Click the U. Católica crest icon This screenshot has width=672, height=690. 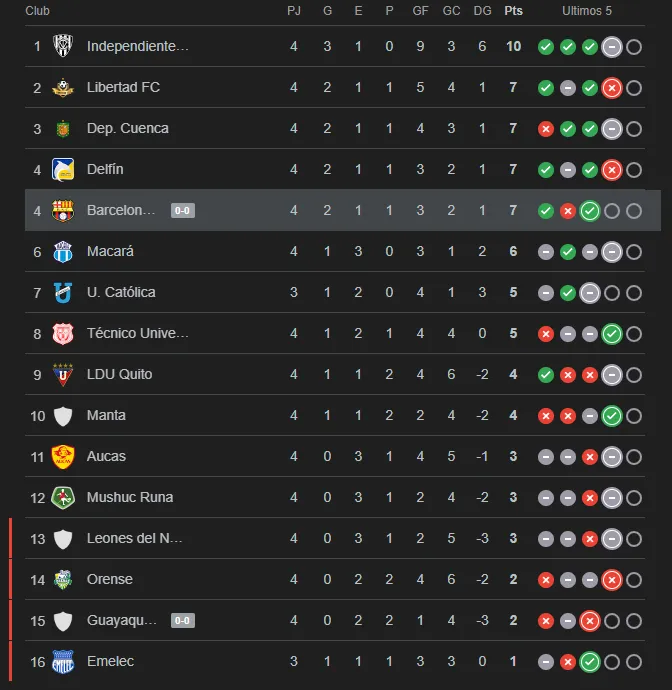pos(64,292)
